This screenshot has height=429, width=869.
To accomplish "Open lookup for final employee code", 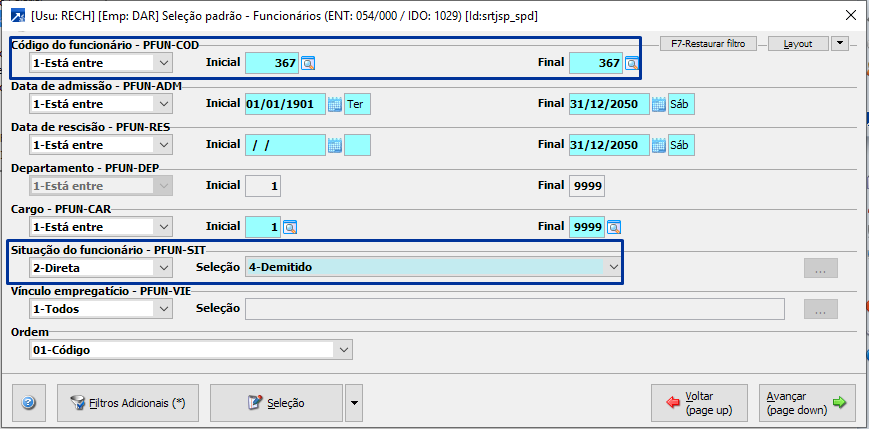I will point(632,64).
